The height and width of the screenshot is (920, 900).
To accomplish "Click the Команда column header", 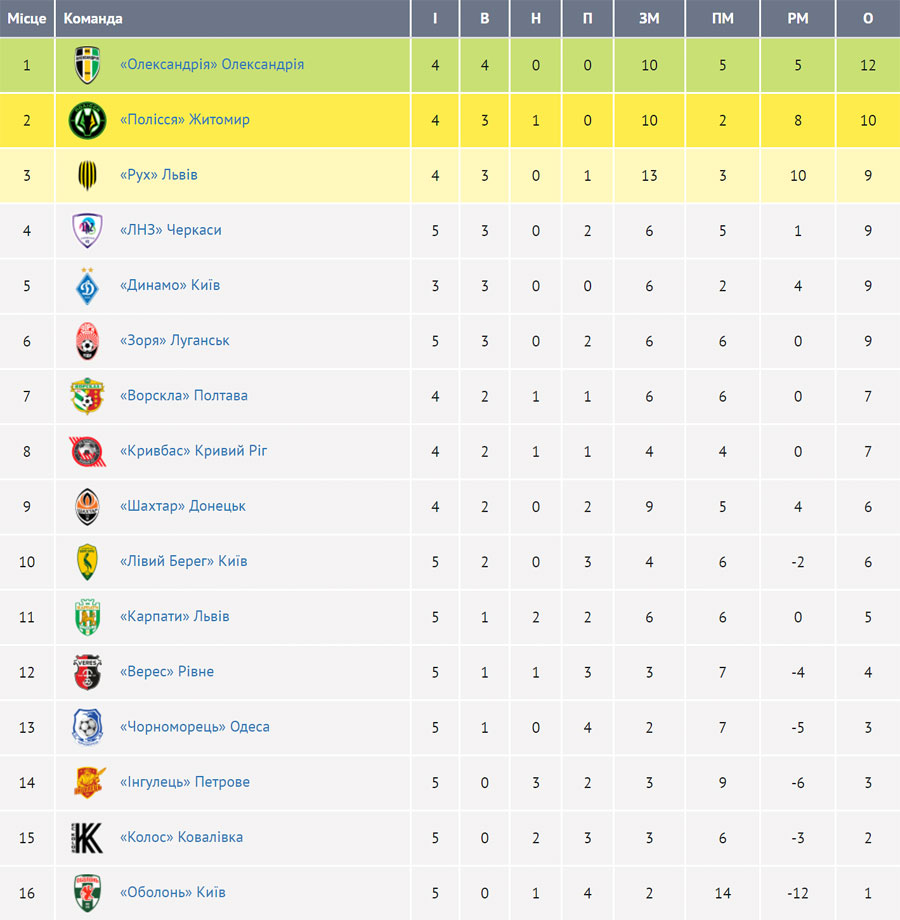I will click(x=93, y=19).
